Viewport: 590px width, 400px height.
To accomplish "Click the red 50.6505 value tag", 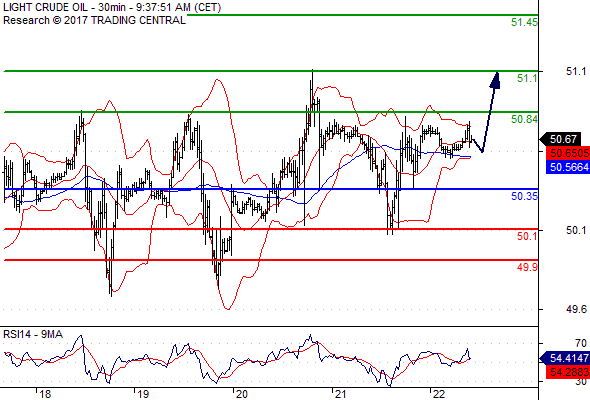I will click(568, 153).
